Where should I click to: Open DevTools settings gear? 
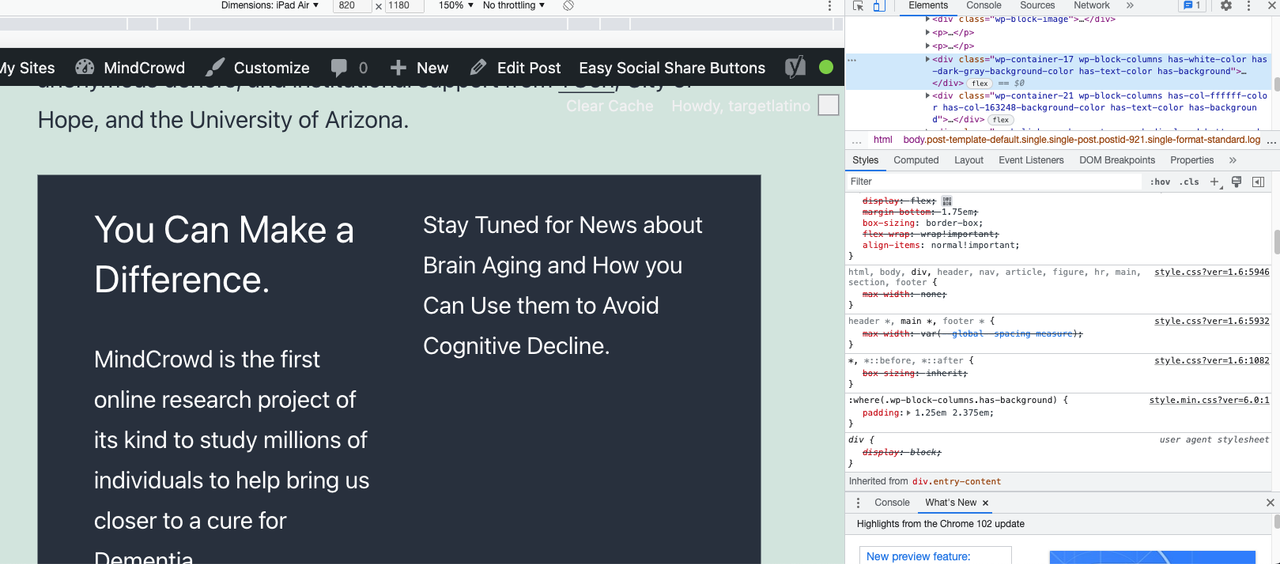(x=1226, y=6)
